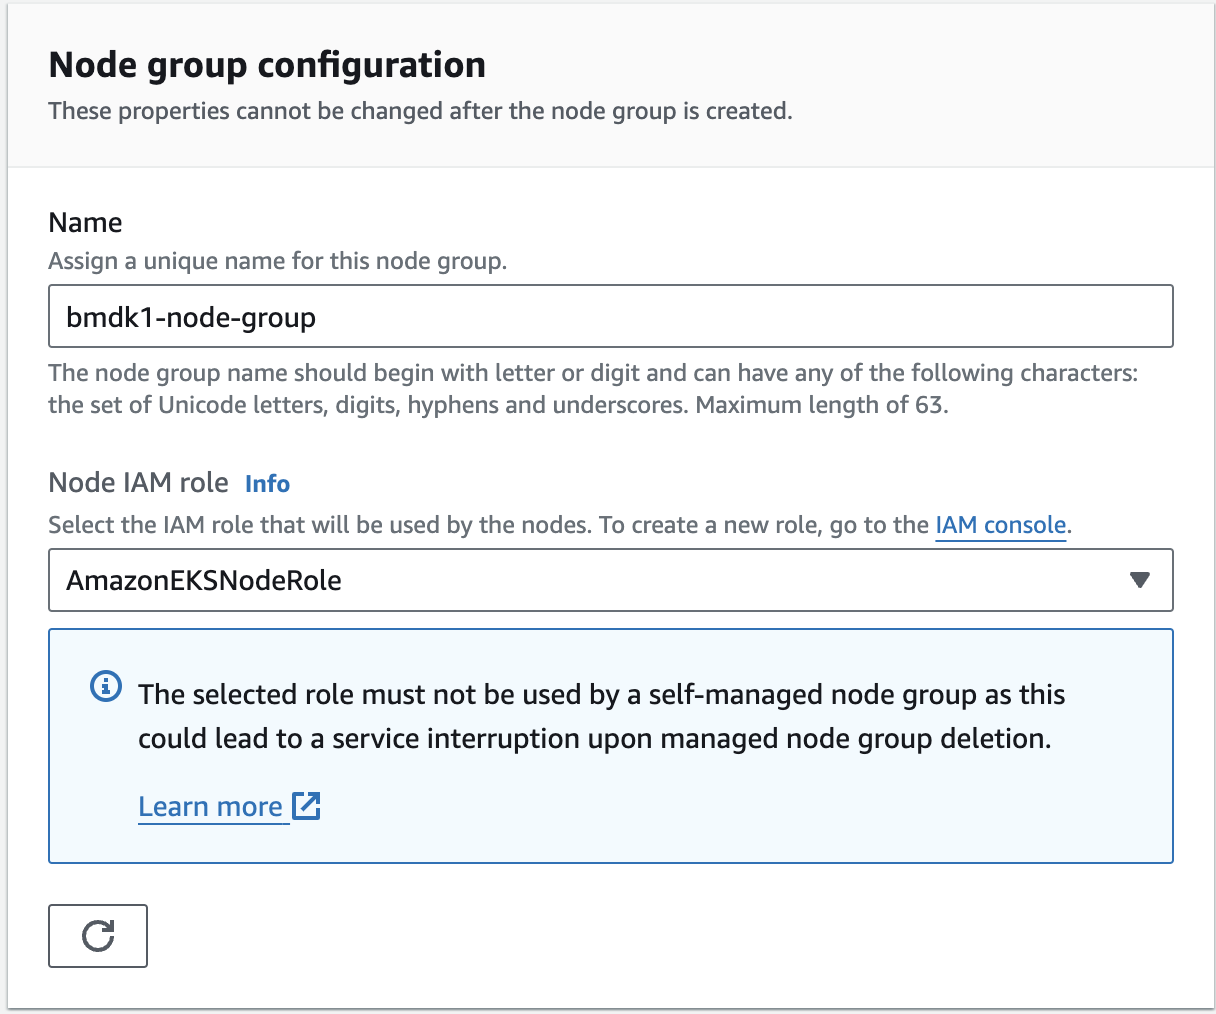Click the info circle icon in the alert
This screenshot has height=1014, width=1216.
coord(106,687)
